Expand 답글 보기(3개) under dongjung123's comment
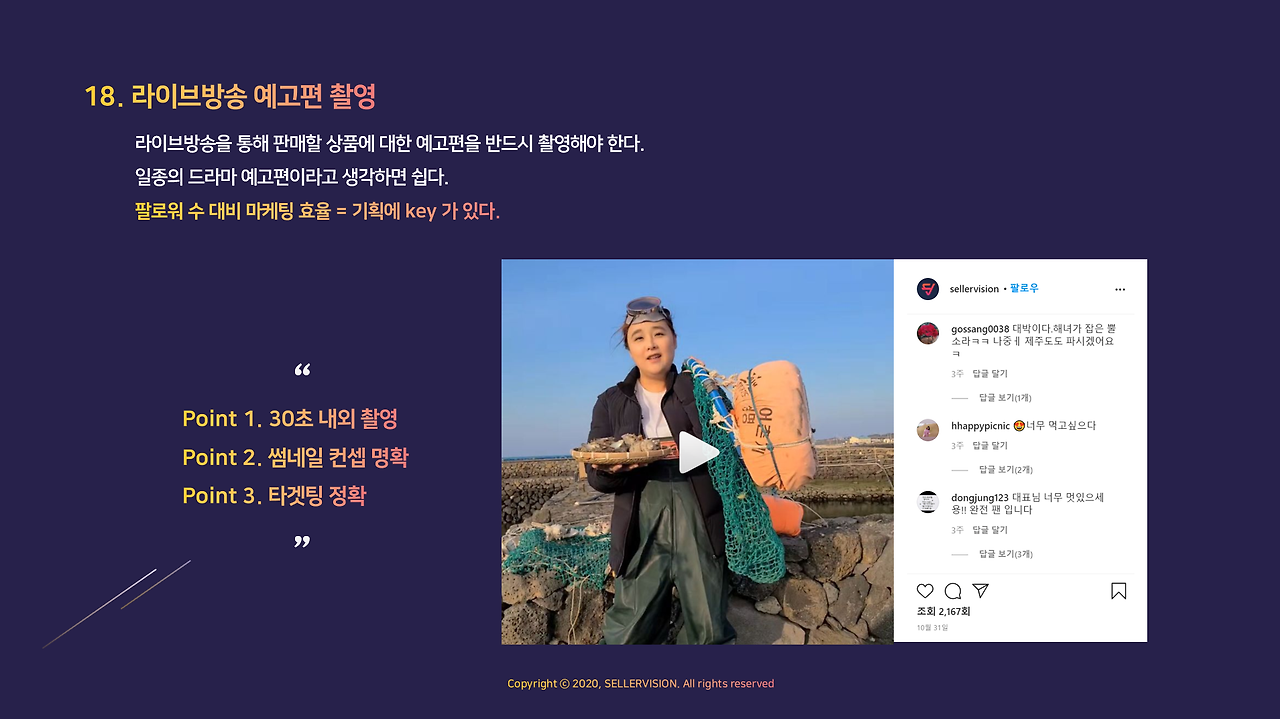The image size is (1280, 719). coord(1006,554)
